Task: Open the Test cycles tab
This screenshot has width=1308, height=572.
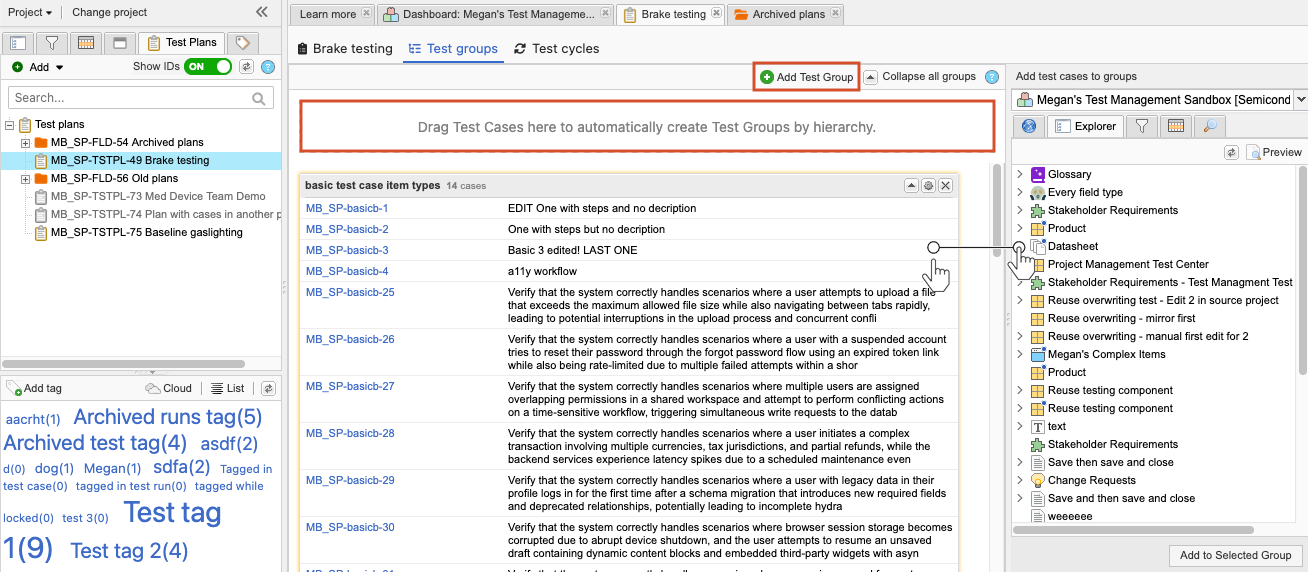Action: 556,48
